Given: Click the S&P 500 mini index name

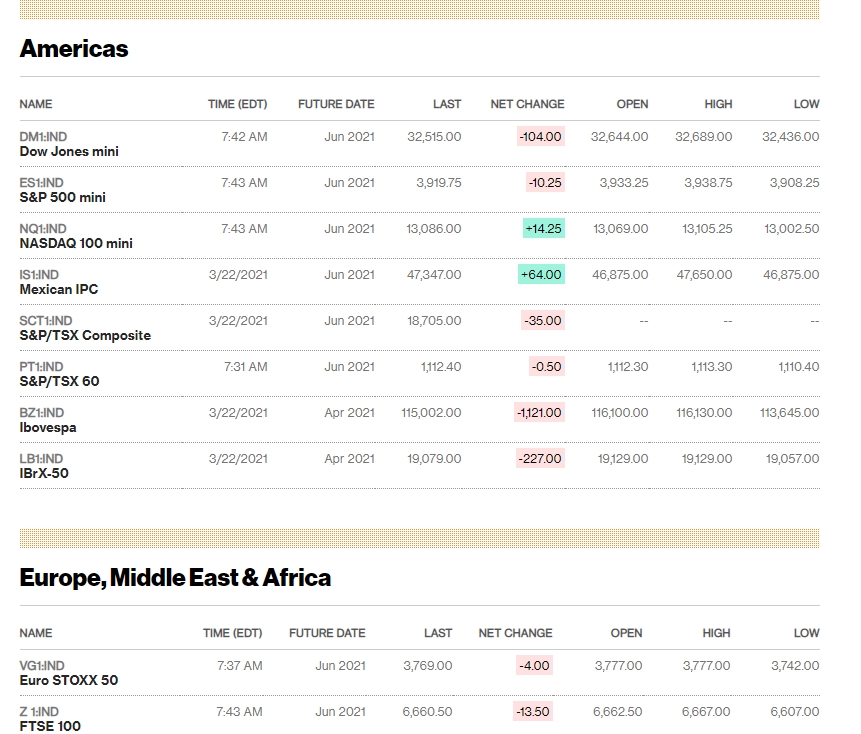Looking at the screenshot, I should [62, 198].
